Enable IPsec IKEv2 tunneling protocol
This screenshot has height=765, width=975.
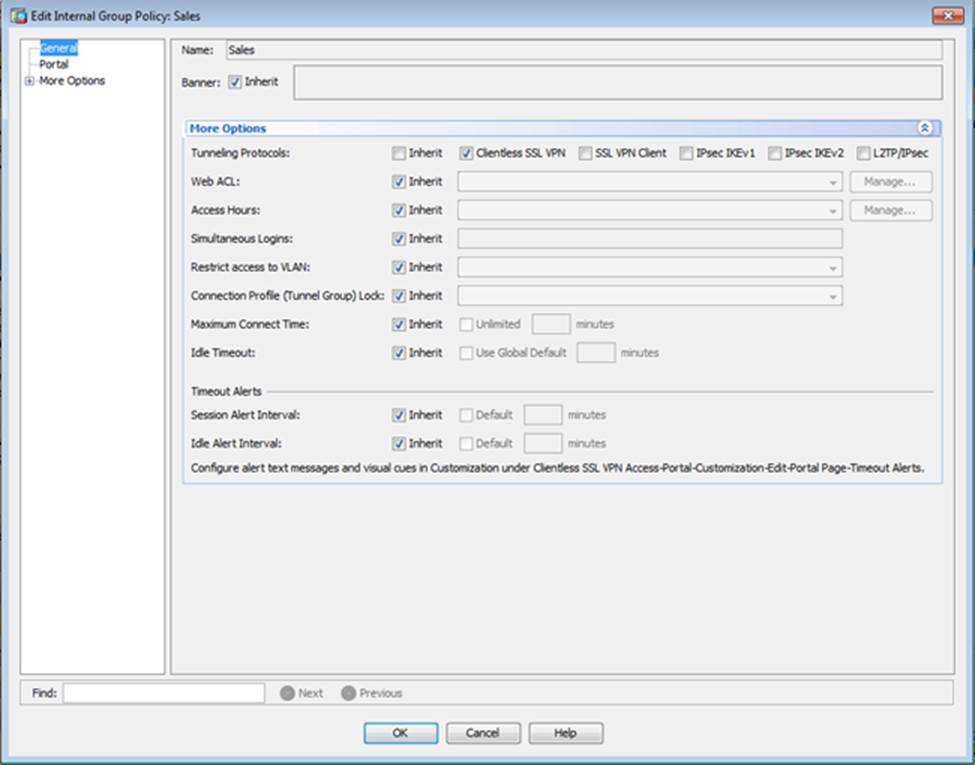click(774, 154)
